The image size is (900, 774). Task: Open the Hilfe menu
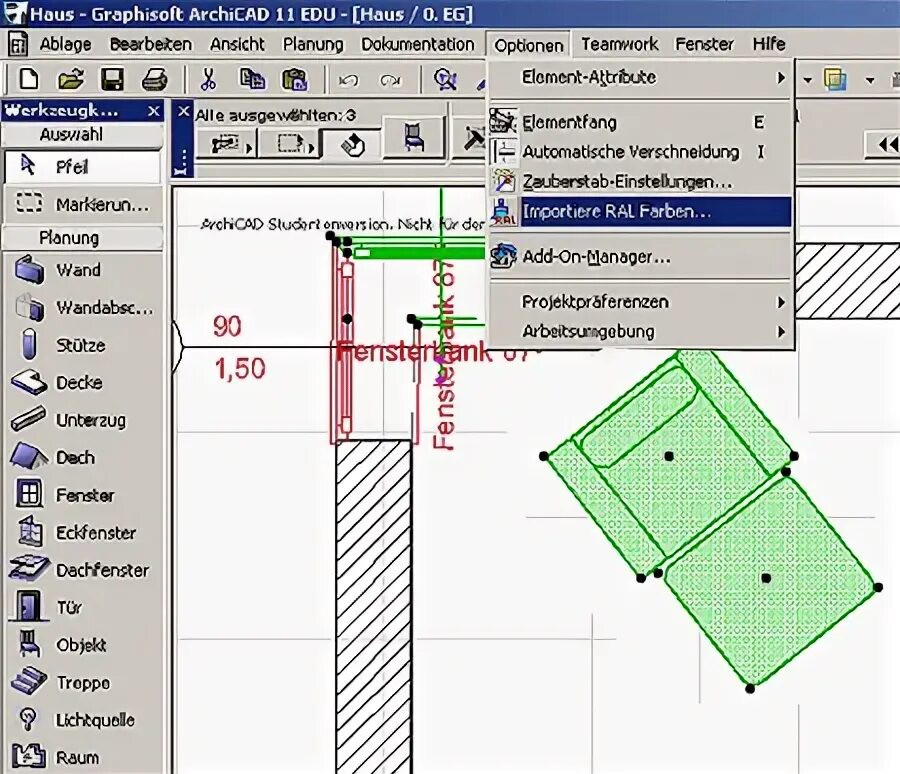(x=769, y=44)
